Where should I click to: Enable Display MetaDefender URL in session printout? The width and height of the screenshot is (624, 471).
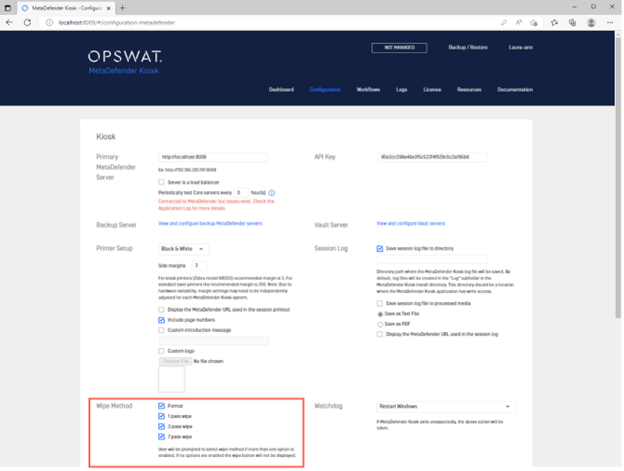(x=161, y=309)
